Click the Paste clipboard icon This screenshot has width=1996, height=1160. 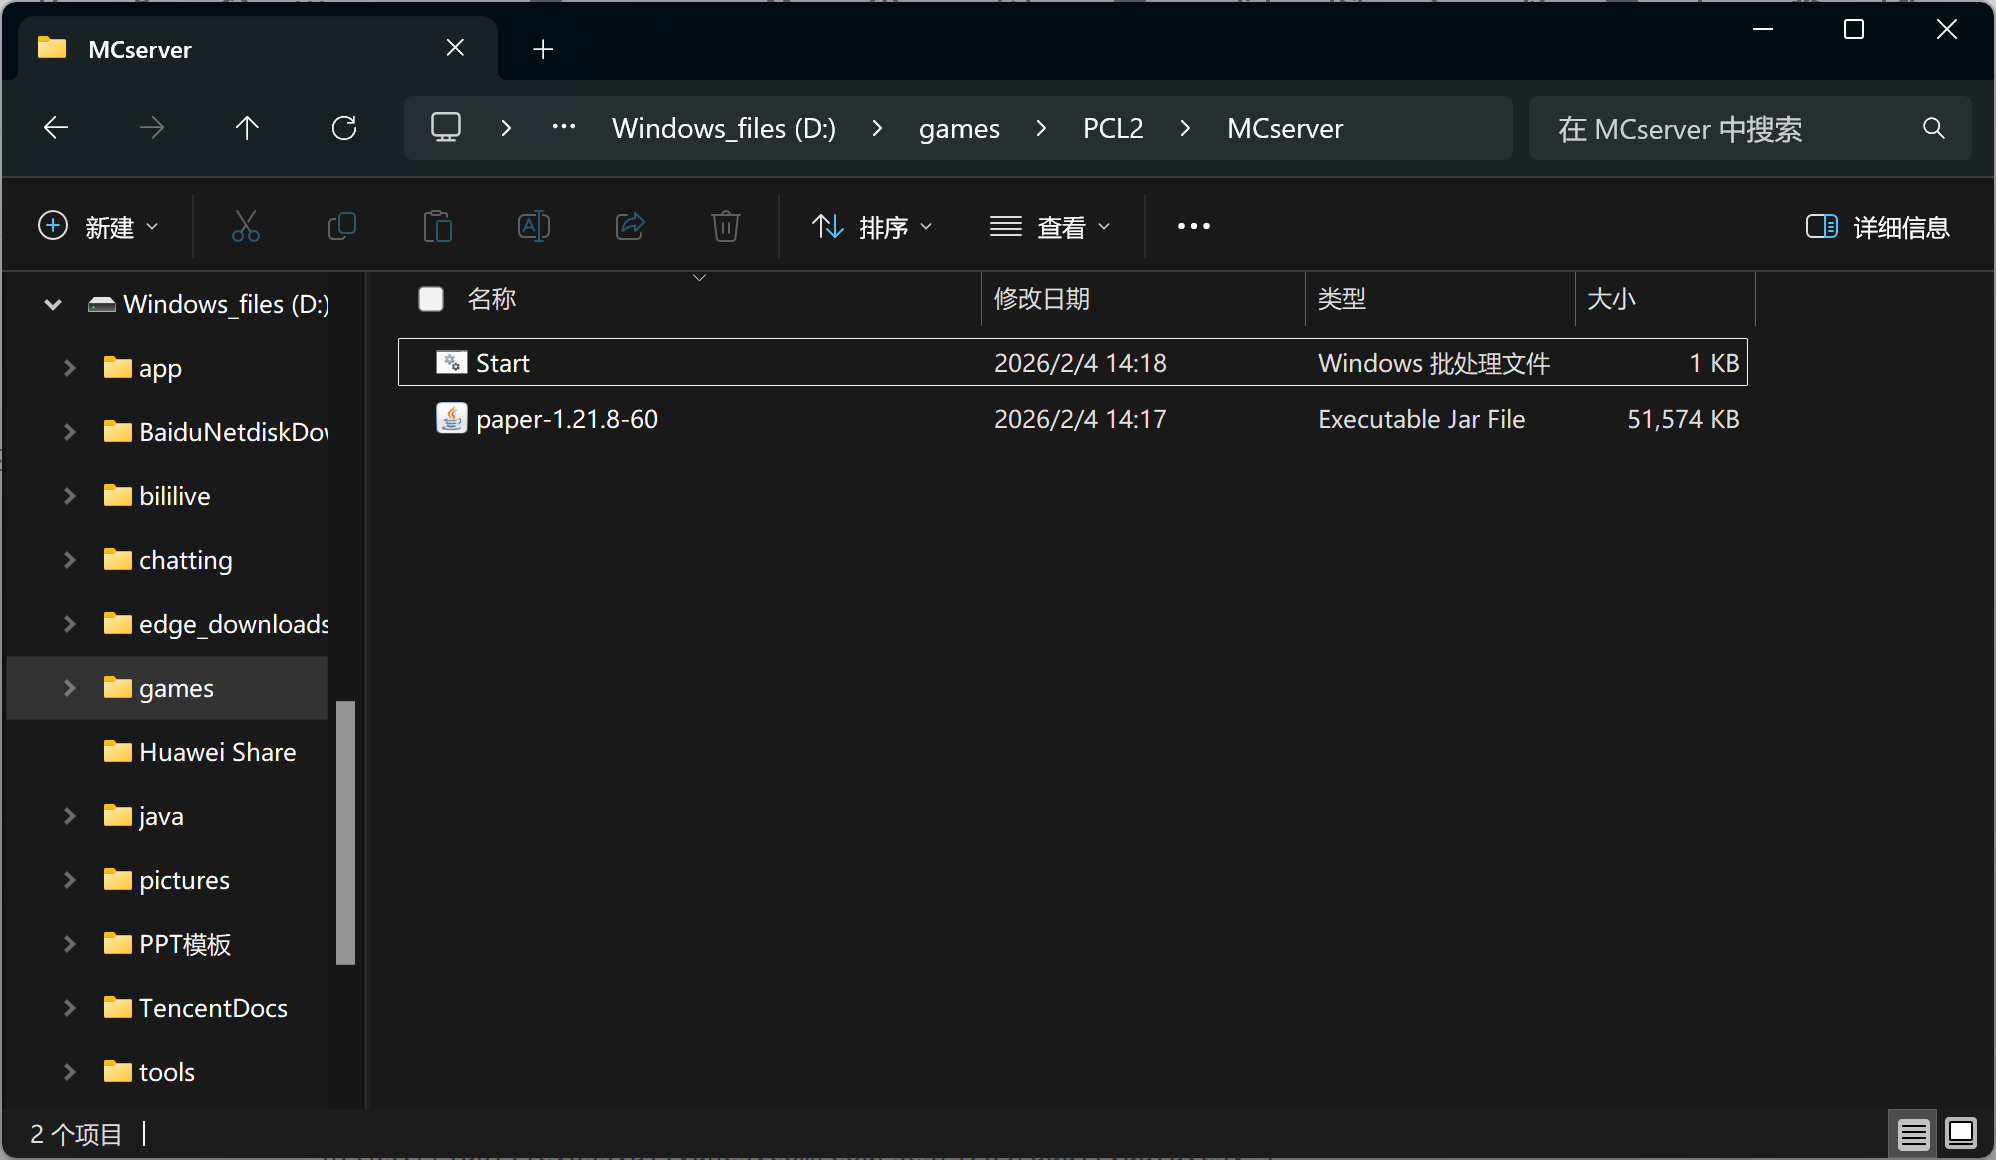pos(437,227)
